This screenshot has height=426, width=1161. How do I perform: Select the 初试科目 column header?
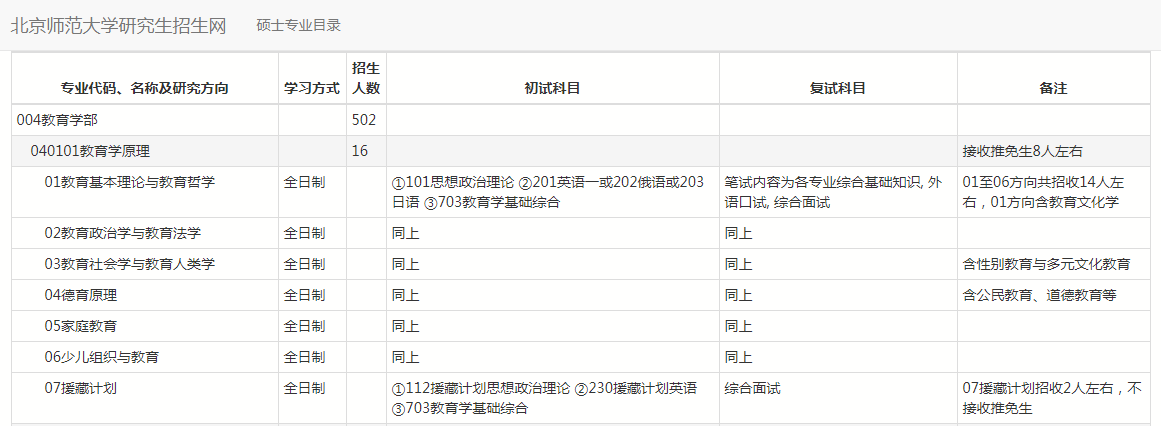tap(552, 88)
